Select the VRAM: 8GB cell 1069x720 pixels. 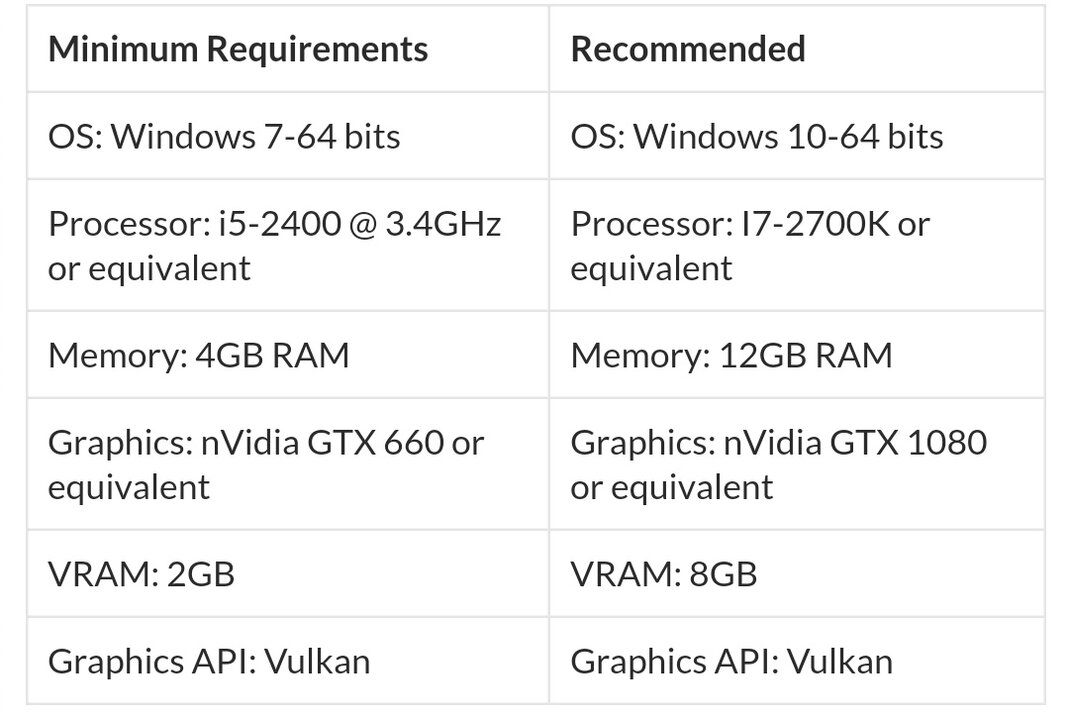[x=797, y=573]
